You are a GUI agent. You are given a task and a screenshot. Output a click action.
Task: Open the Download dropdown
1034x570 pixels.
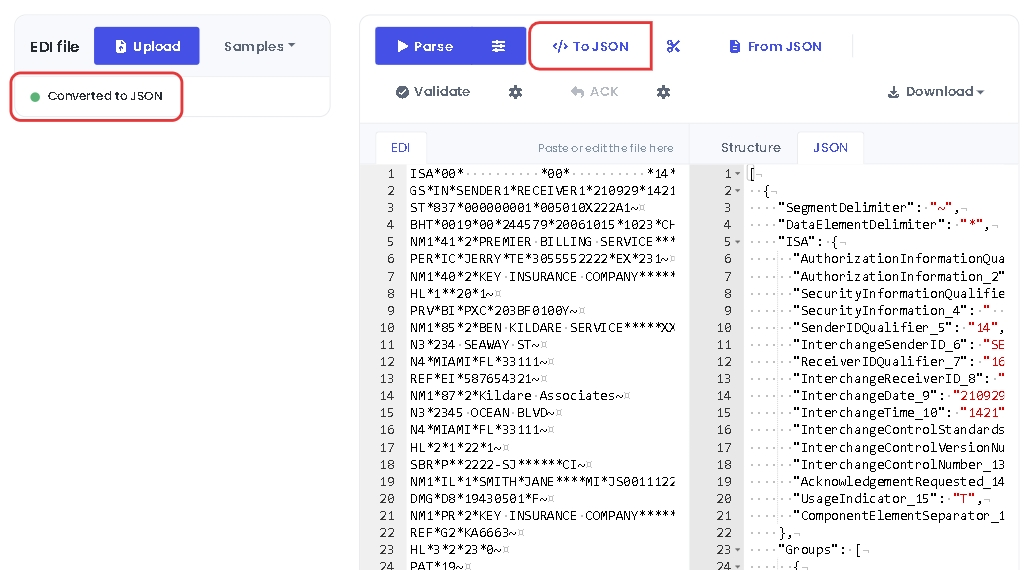point(935,92)
